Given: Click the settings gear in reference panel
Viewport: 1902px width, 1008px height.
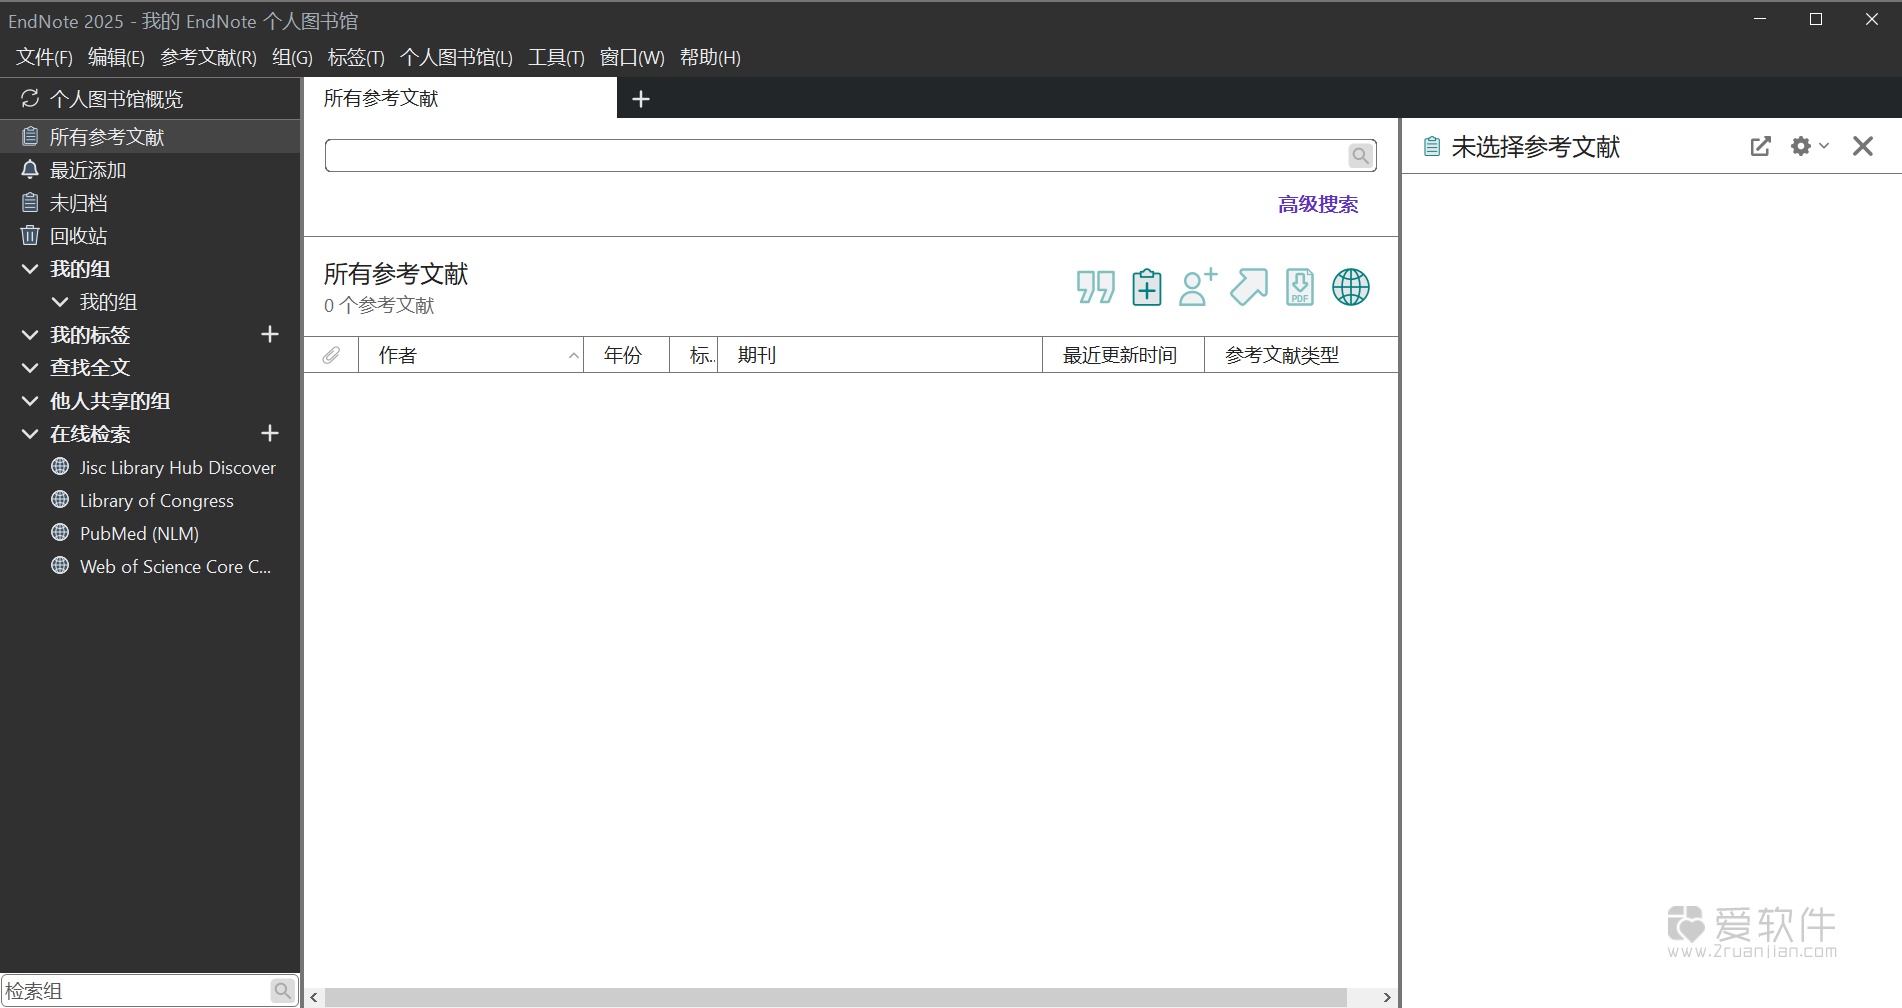Looking at the screenshot, I should 1801,146.
